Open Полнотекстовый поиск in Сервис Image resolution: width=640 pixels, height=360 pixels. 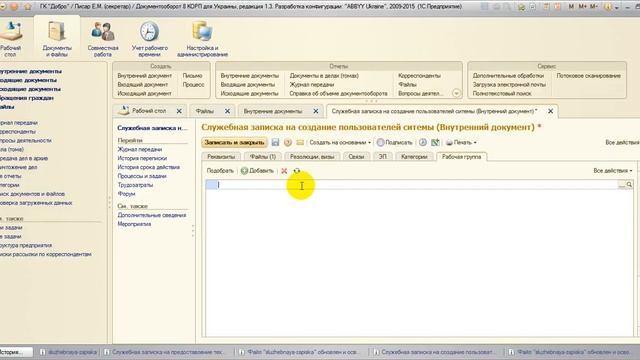[502, 93]
